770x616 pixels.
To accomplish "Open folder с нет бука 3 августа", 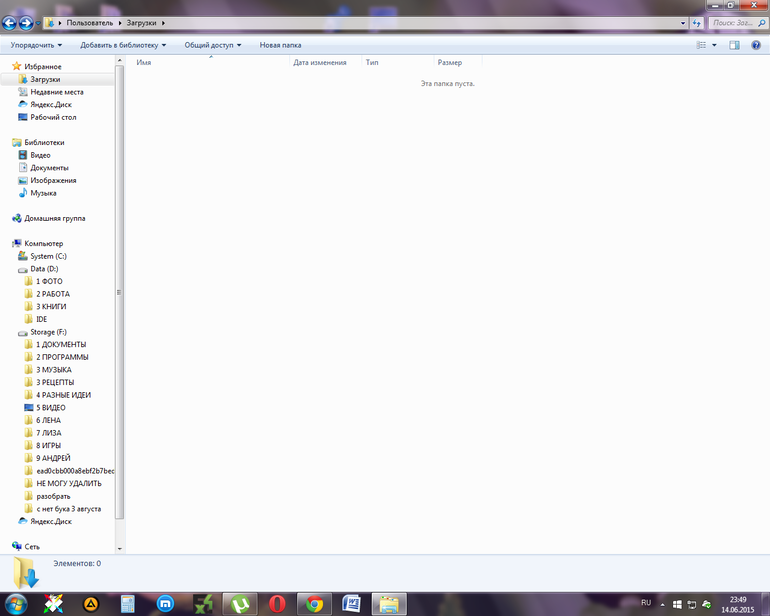I will point(68,509).
